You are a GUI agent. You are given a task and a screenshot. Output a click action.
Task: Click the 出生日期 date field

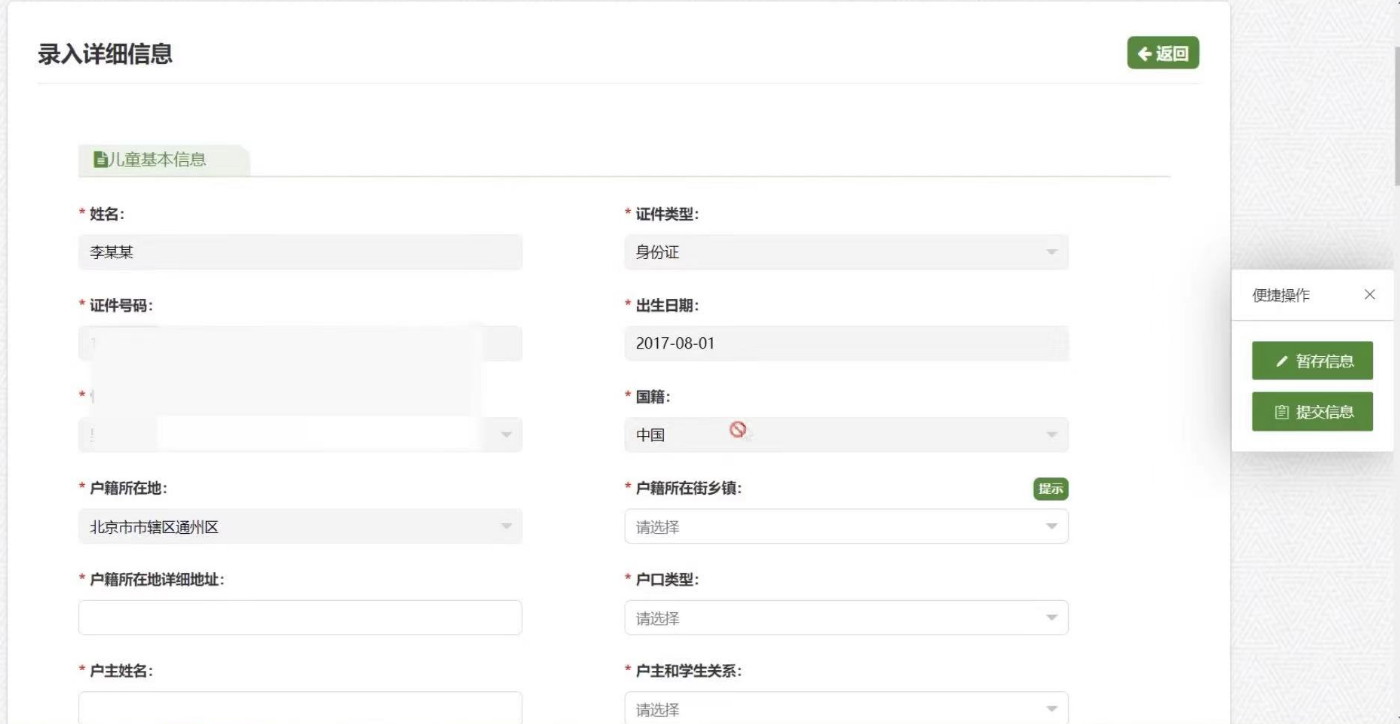coord(845,344)
